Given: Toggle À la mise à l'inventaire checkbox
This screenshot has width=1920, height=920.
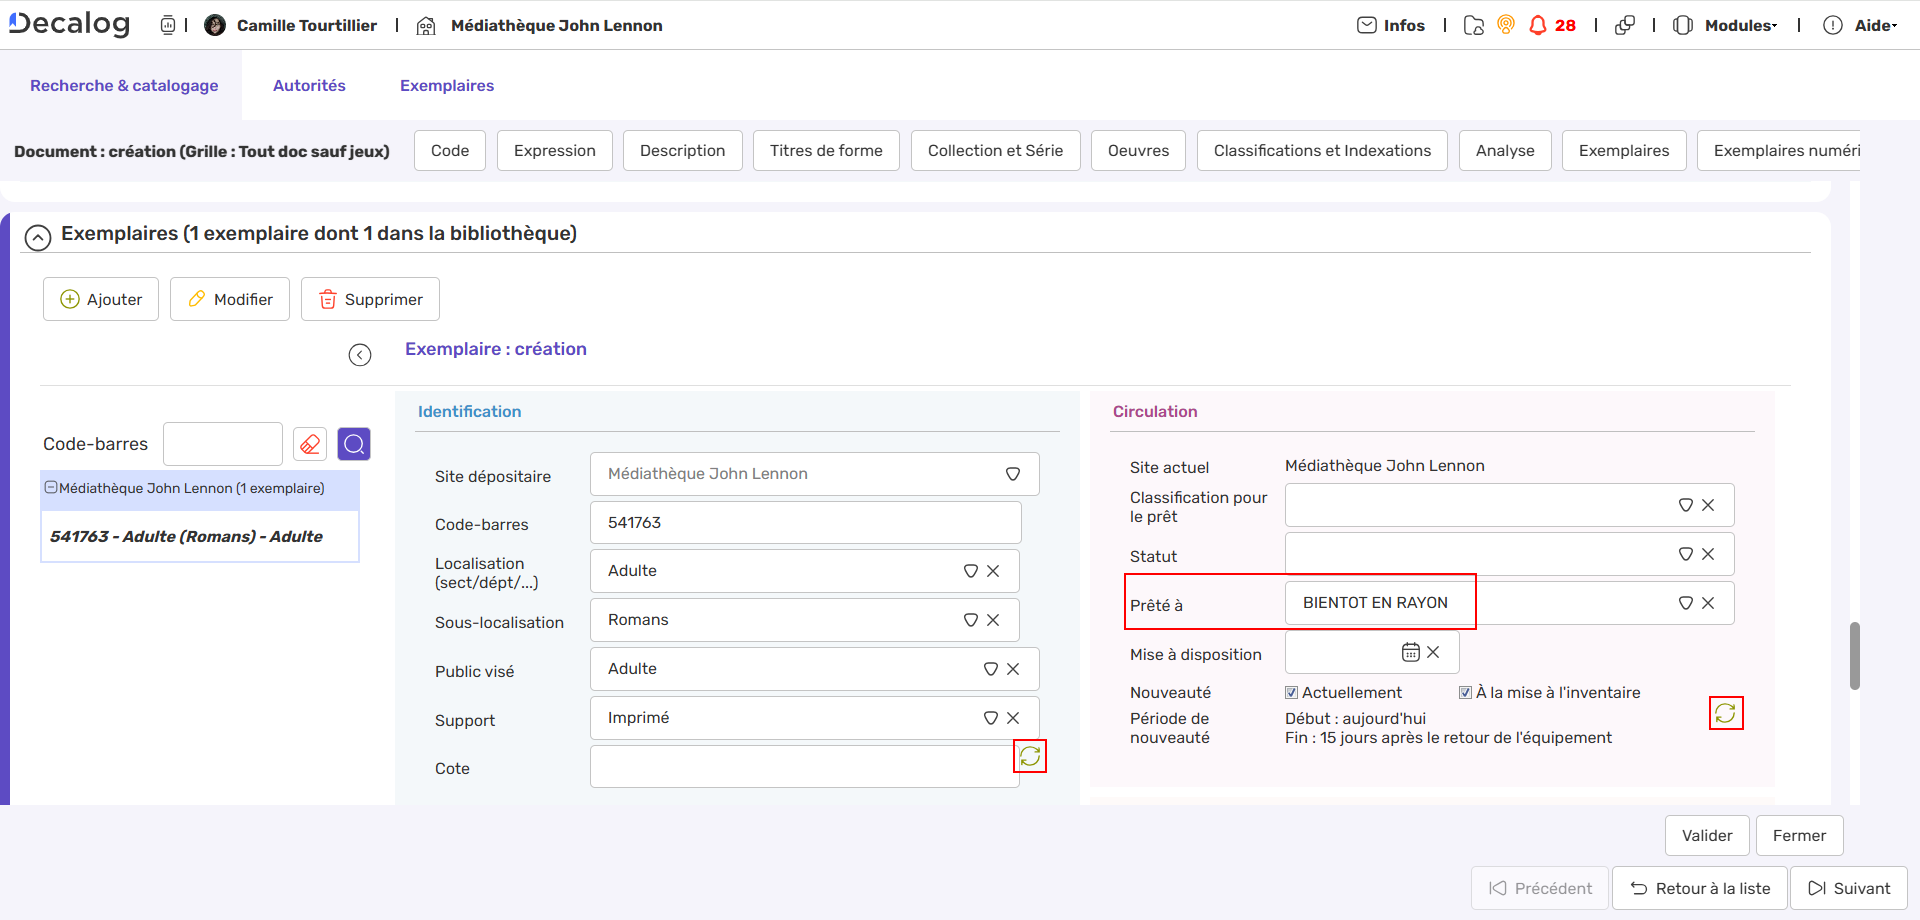Looking at the screenshot, I should pyautogui.click(x=1465, y=693).
